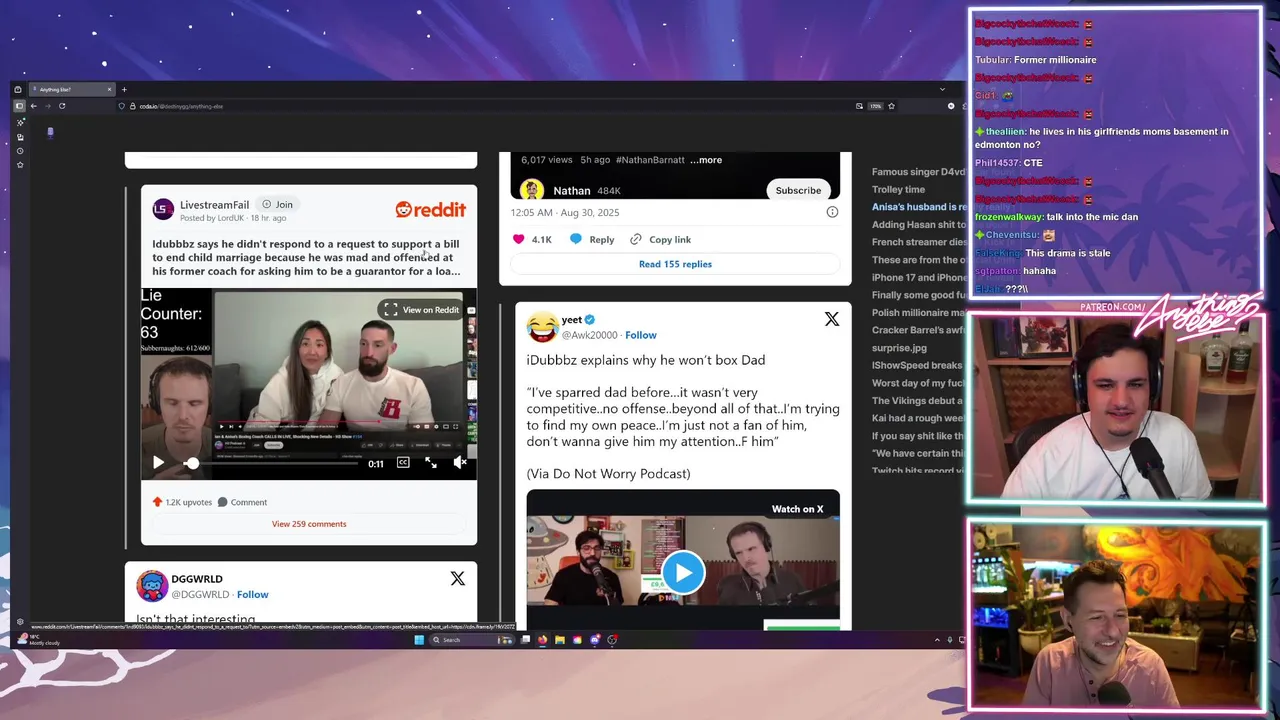The width and height of the screenshot is (1280, 720).
Task: Click the padlock site security icon
Action: pos(132,106)
